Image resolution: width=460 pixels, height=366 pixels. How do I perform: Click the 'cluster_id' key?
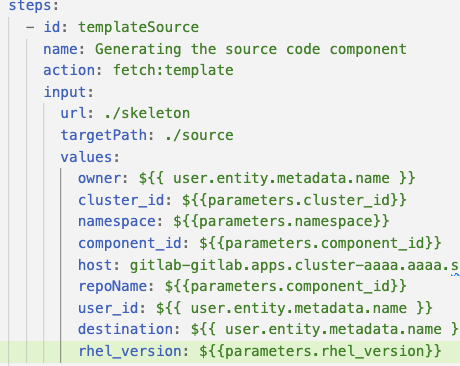(121, 200)
